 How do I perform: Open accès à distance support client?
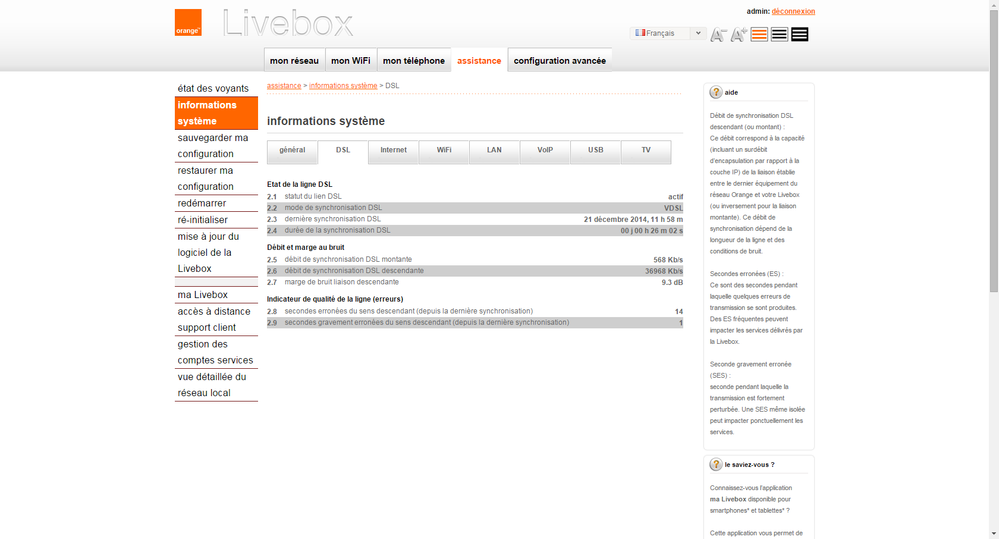pyautogui.click(x=216, y=319)
